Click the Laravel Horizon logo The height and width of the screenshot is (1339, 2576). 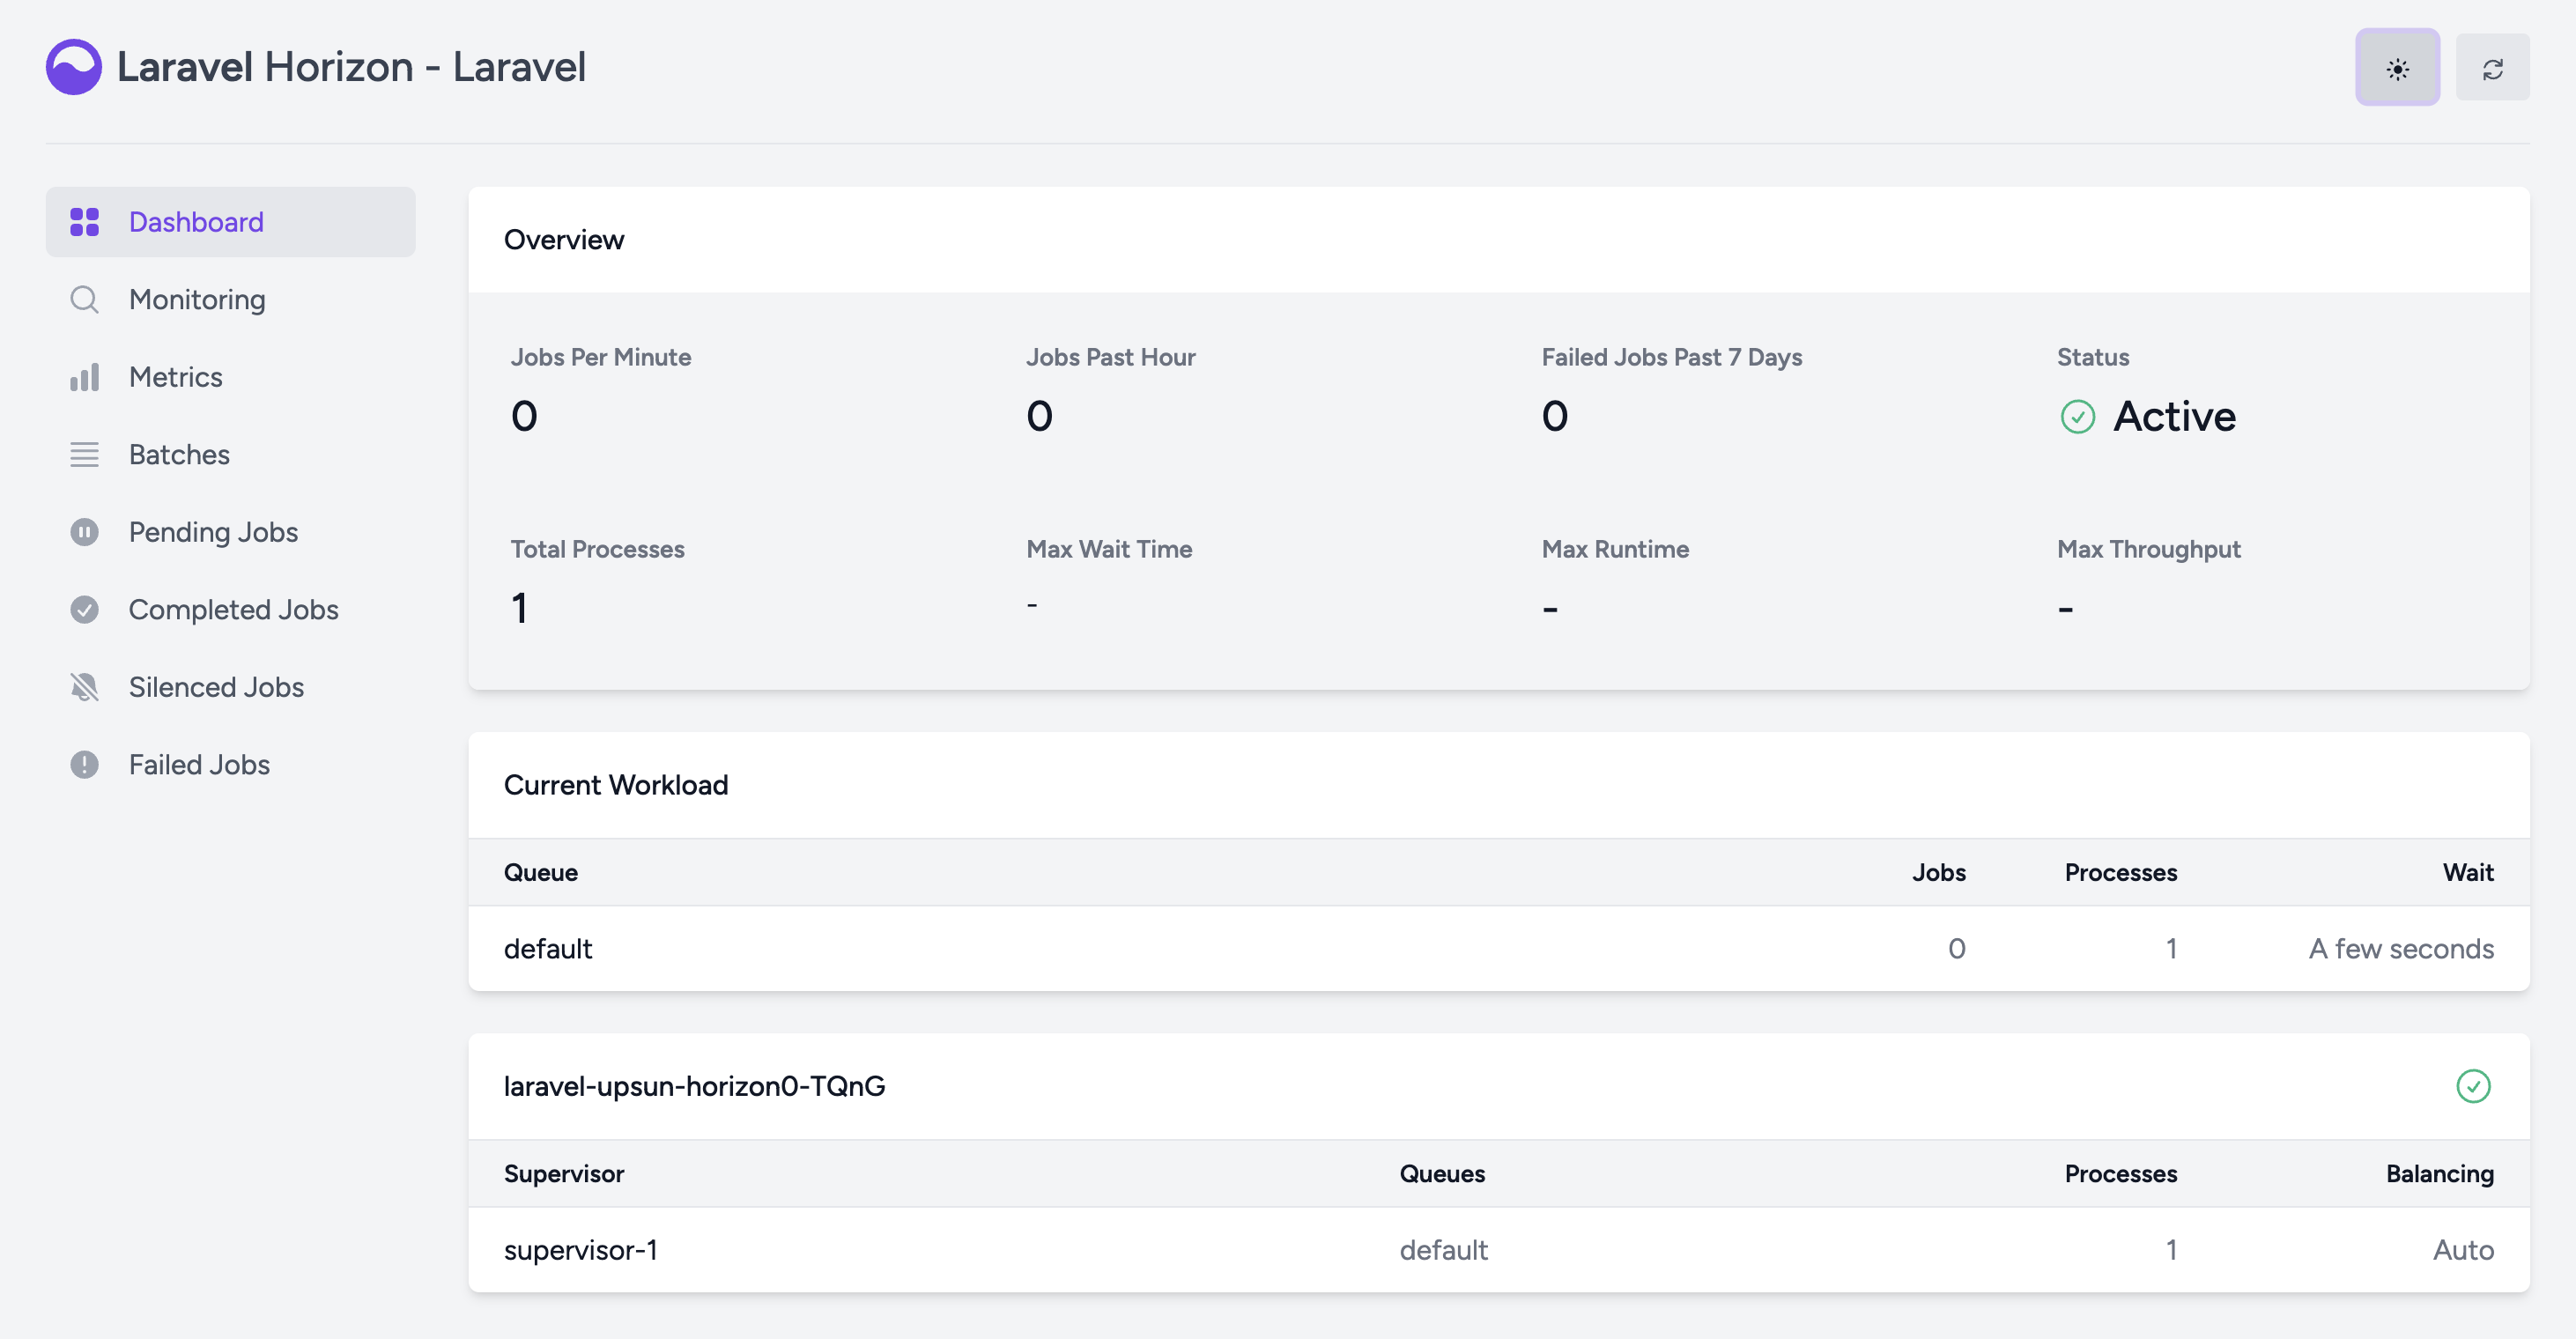coord(73,66)
